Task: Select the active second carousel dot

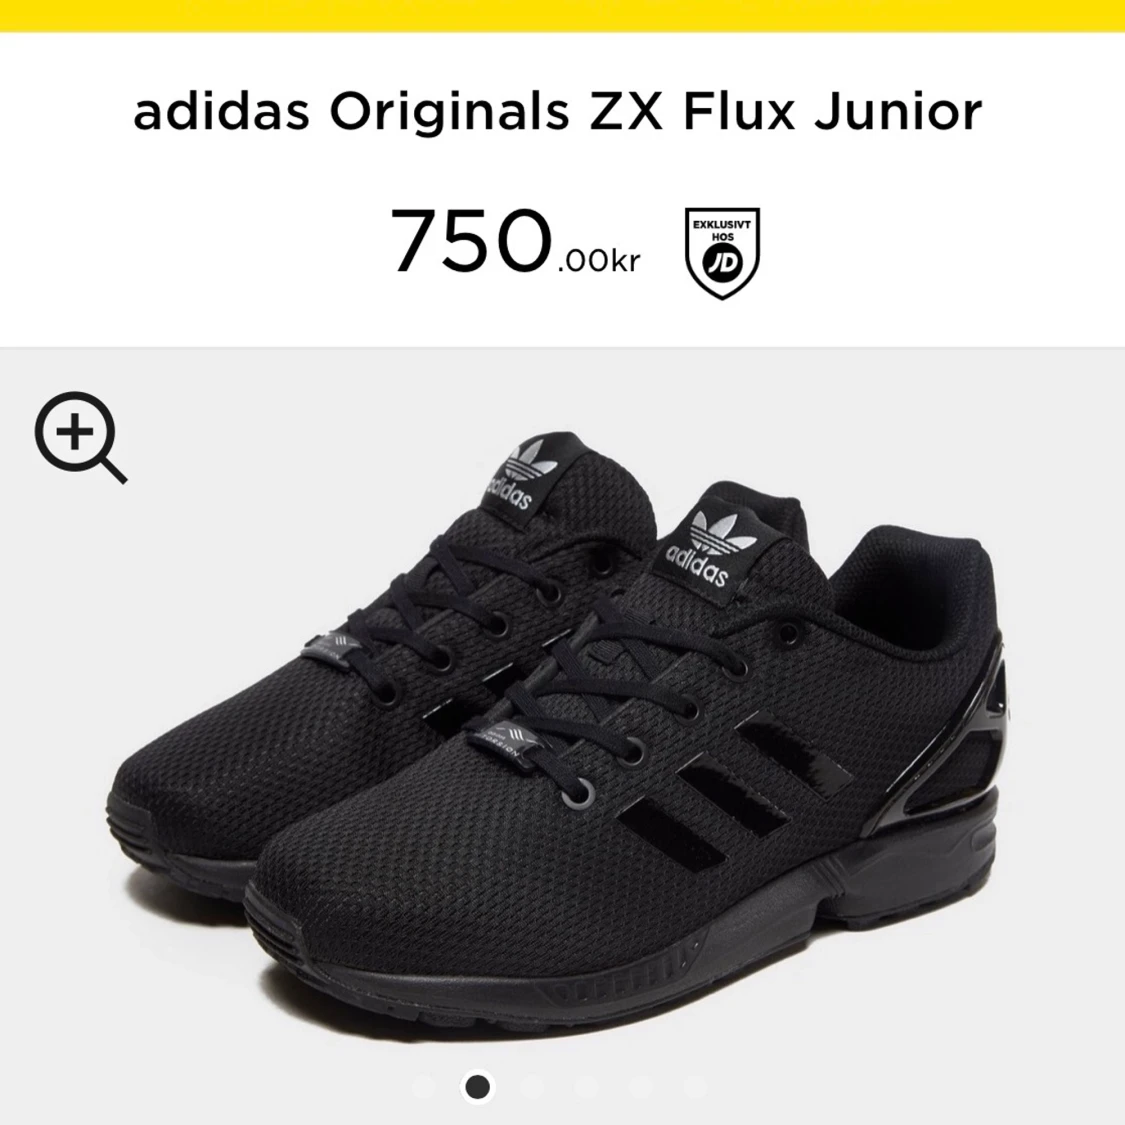Action: [x=478, y=1086]
